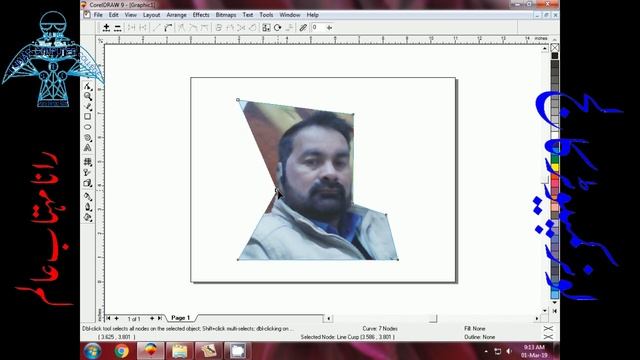Open the Outline tool flyout
640x360 pixels.
click(88, 207)
